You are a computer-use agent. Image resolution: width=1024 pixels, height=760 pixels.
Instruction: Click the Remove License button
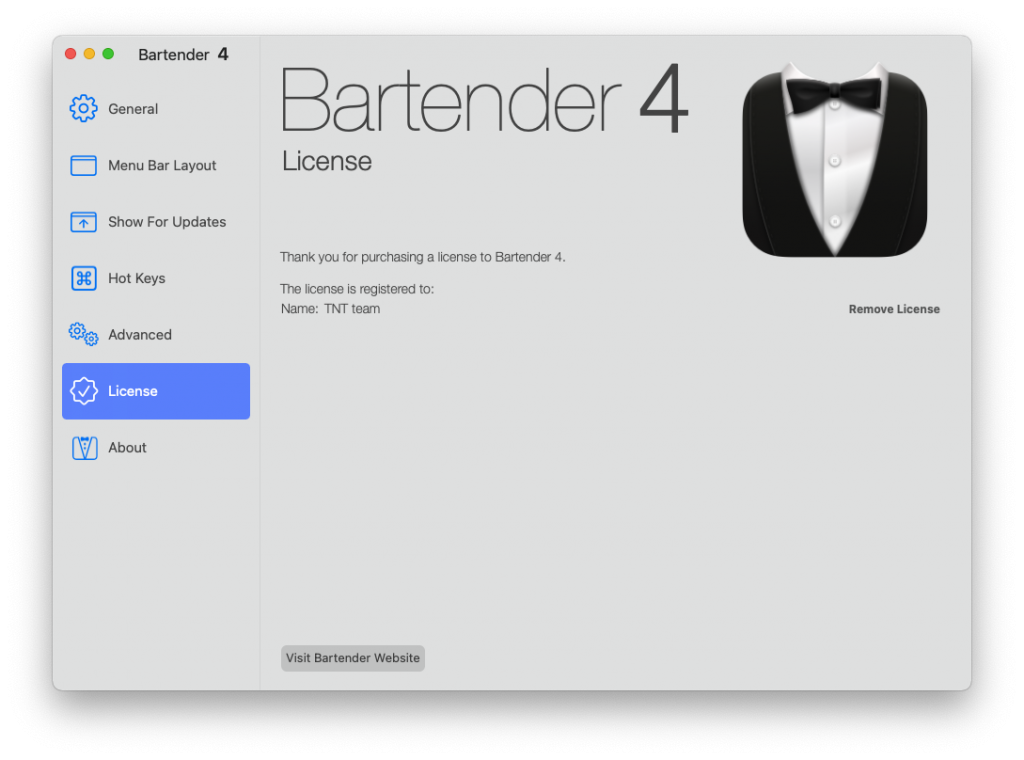coord(894,309)
